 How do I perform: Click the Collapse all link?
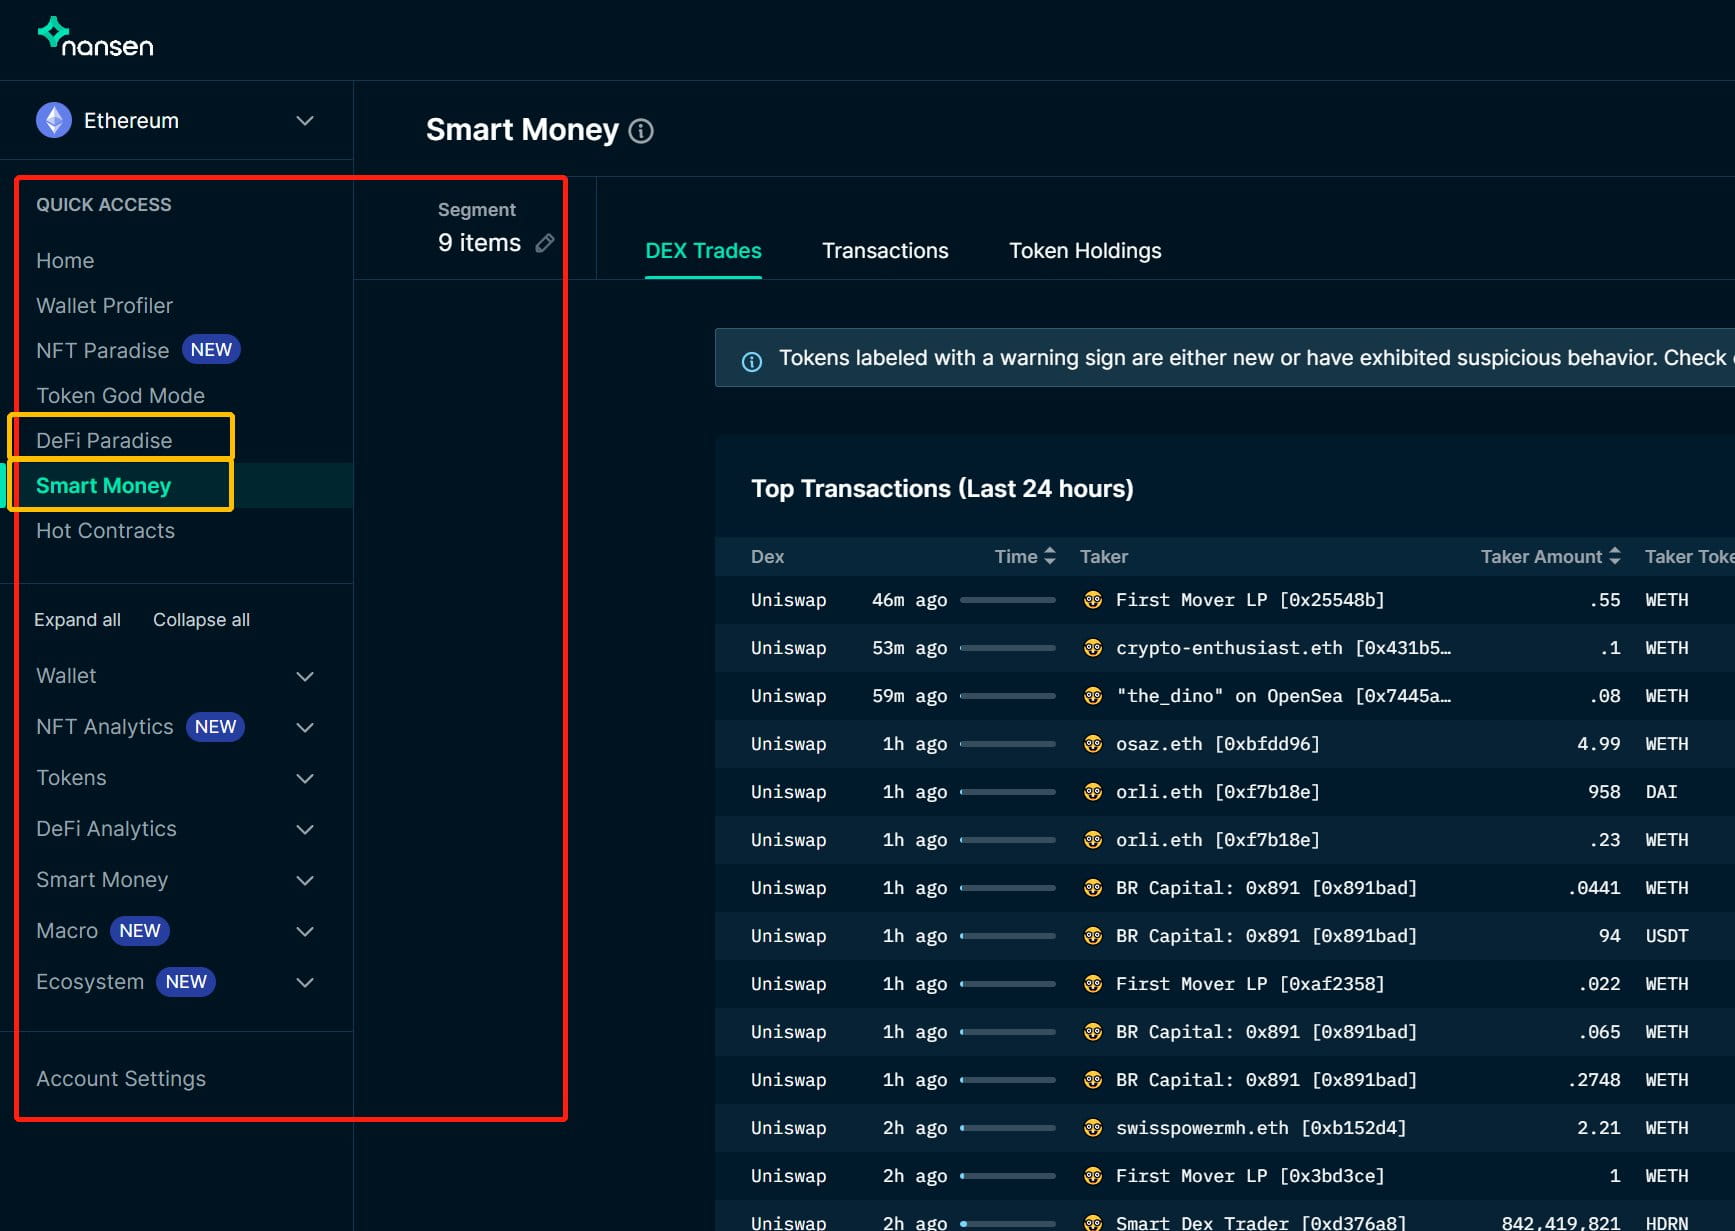[201, 620]
